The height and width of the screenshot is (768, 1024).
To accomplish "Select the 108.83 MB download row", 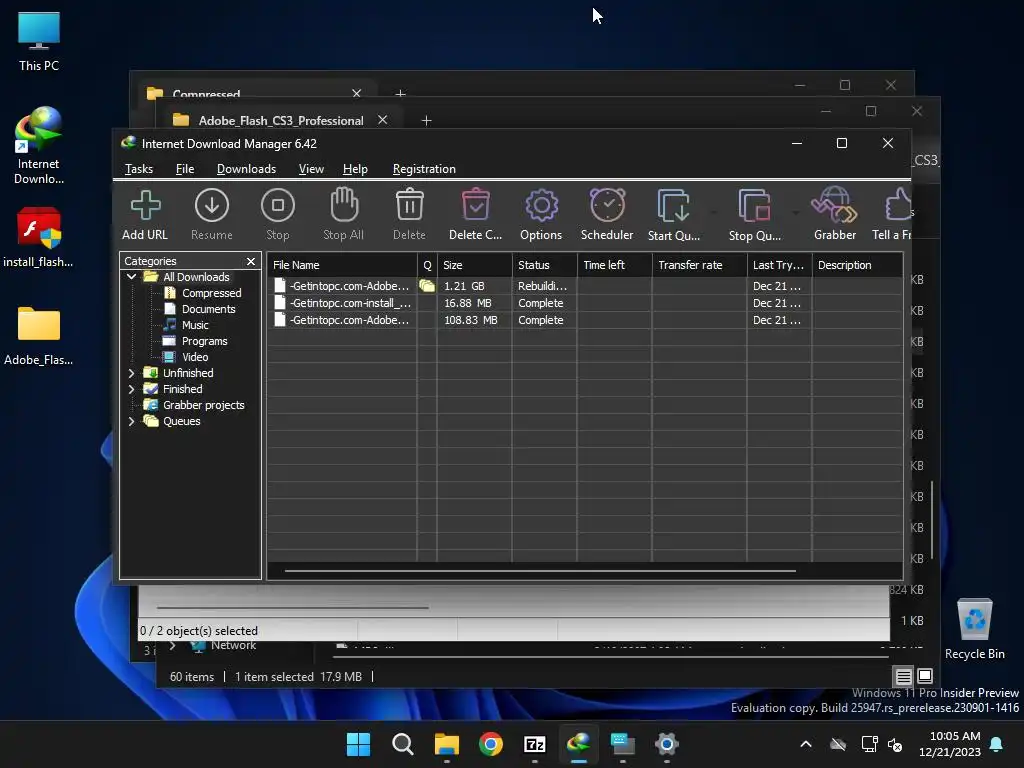I will click(x=584, y=320).
